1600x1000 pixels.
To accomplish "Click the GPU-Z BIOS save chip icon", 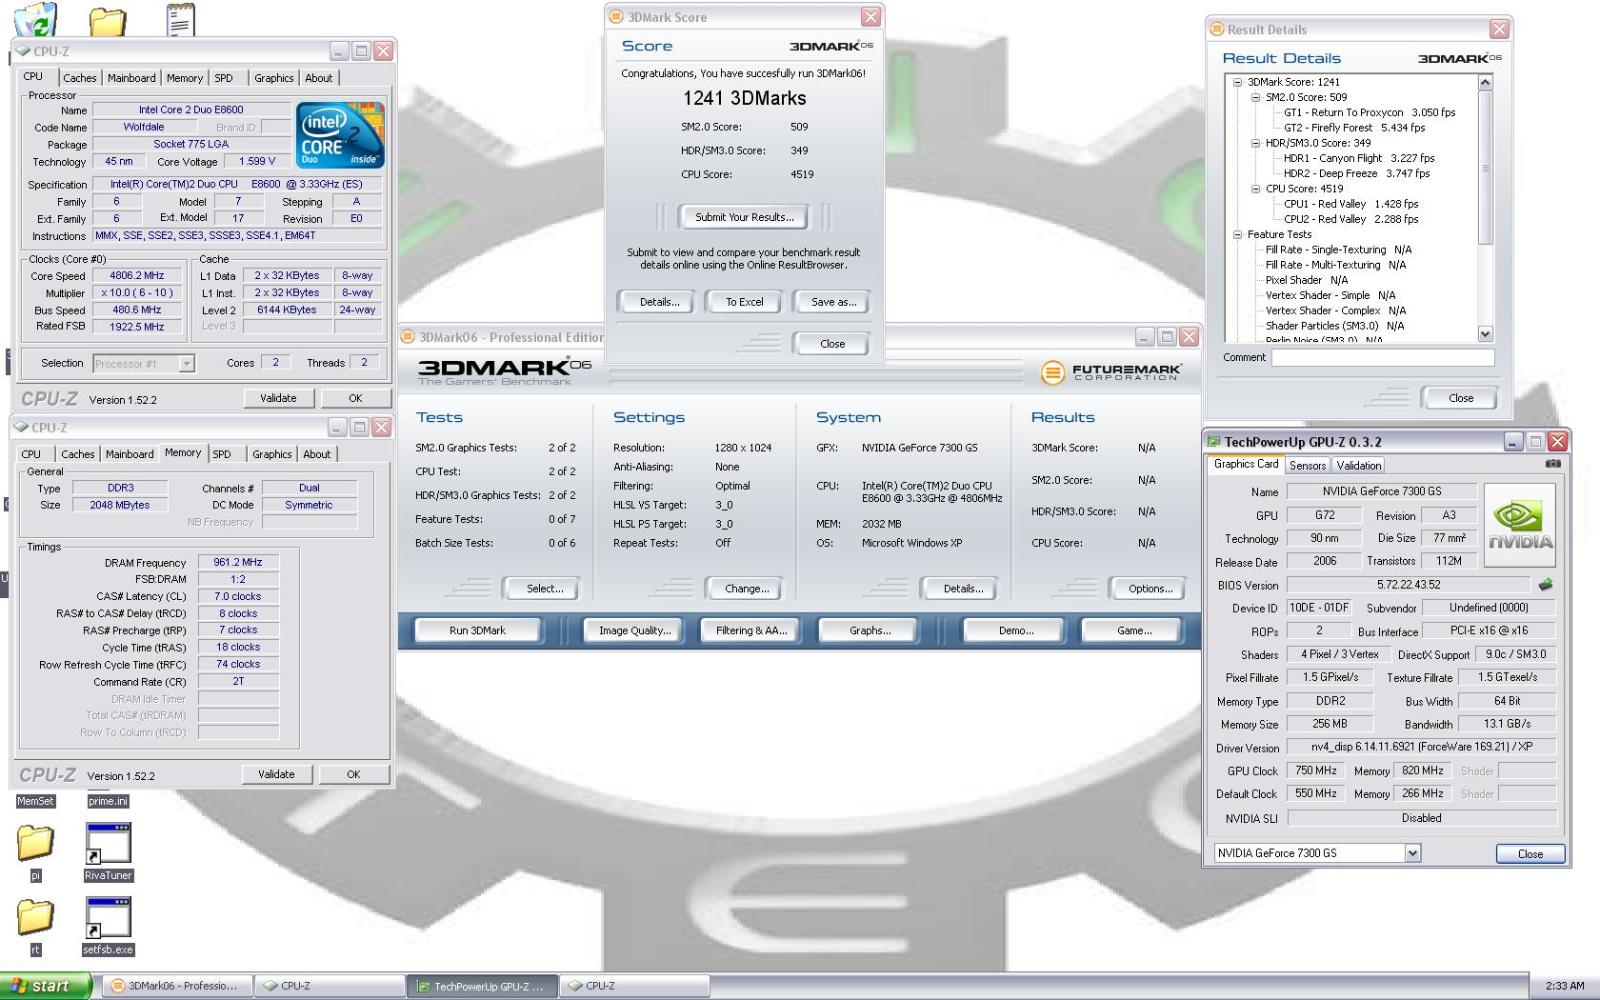I will tap(1546, 584).
